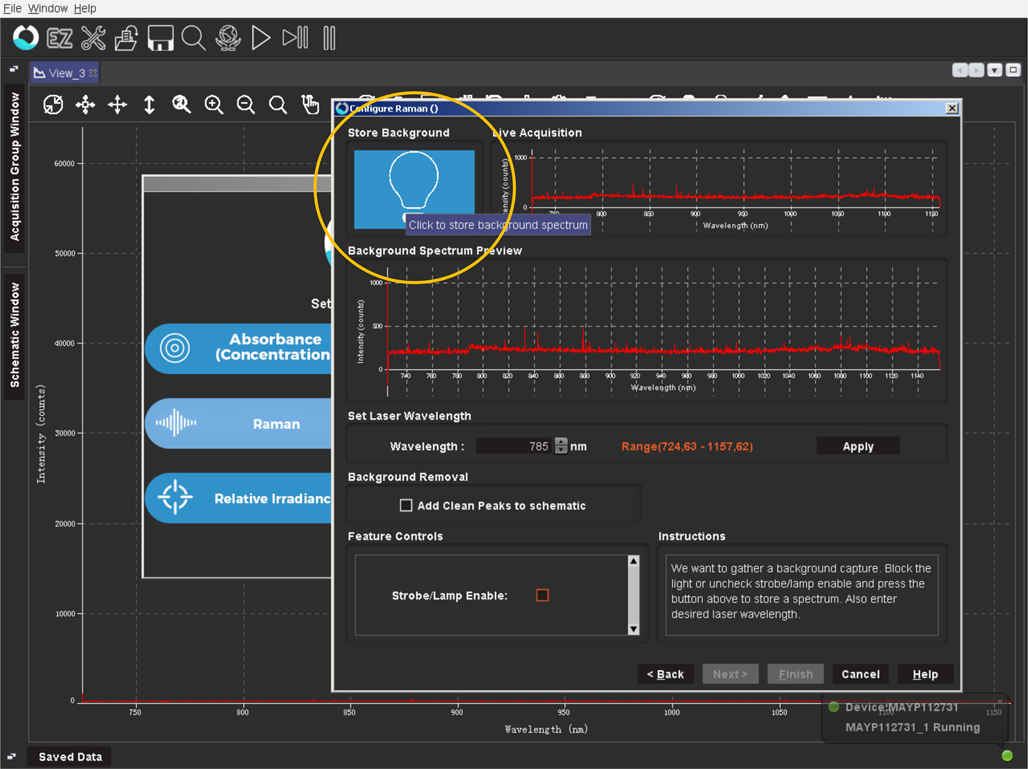Select the Relative Irradiance wizard button
This screenshot has width=1028, height=769.
[239, 498]
